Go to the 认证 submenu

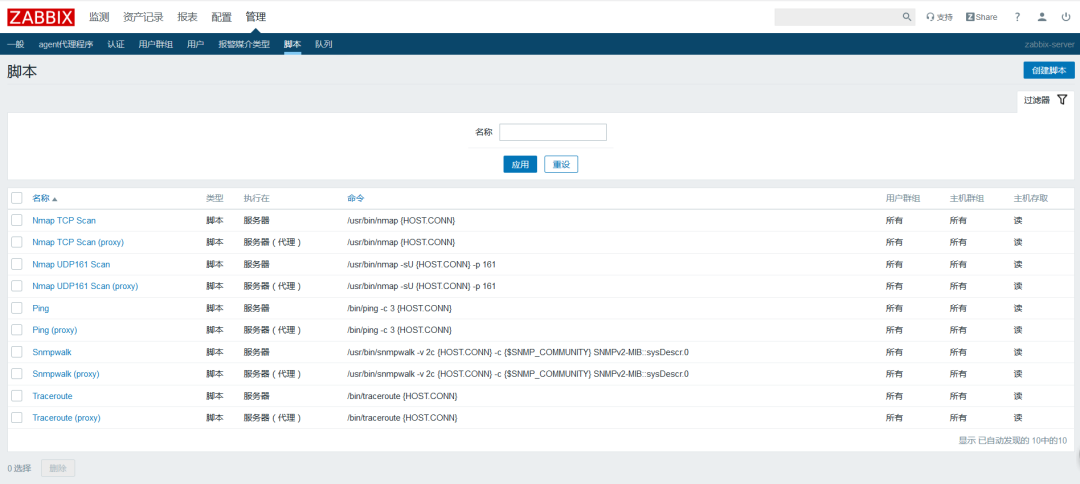click(x=116, y=44)
